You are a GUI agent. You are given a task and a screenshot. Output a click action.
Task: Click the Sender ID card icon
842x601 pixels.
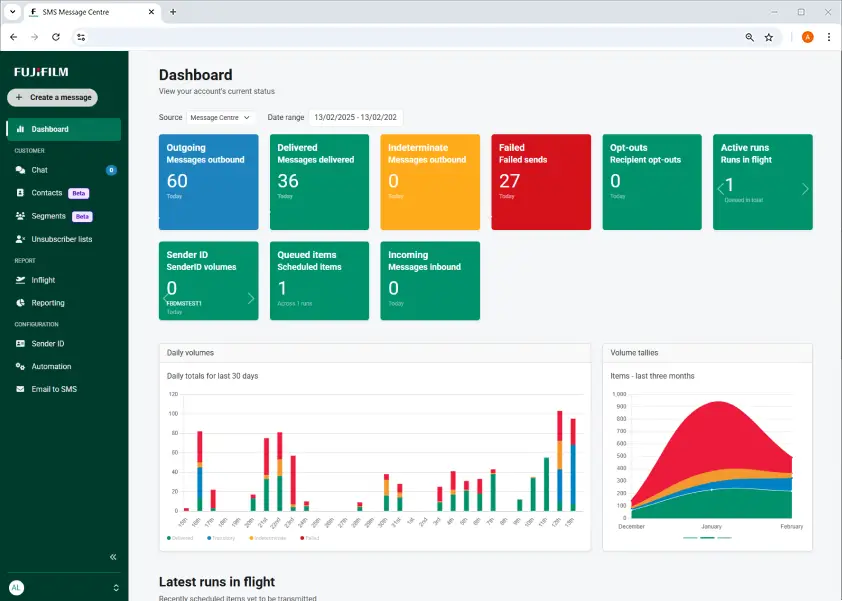click(21, 343)
